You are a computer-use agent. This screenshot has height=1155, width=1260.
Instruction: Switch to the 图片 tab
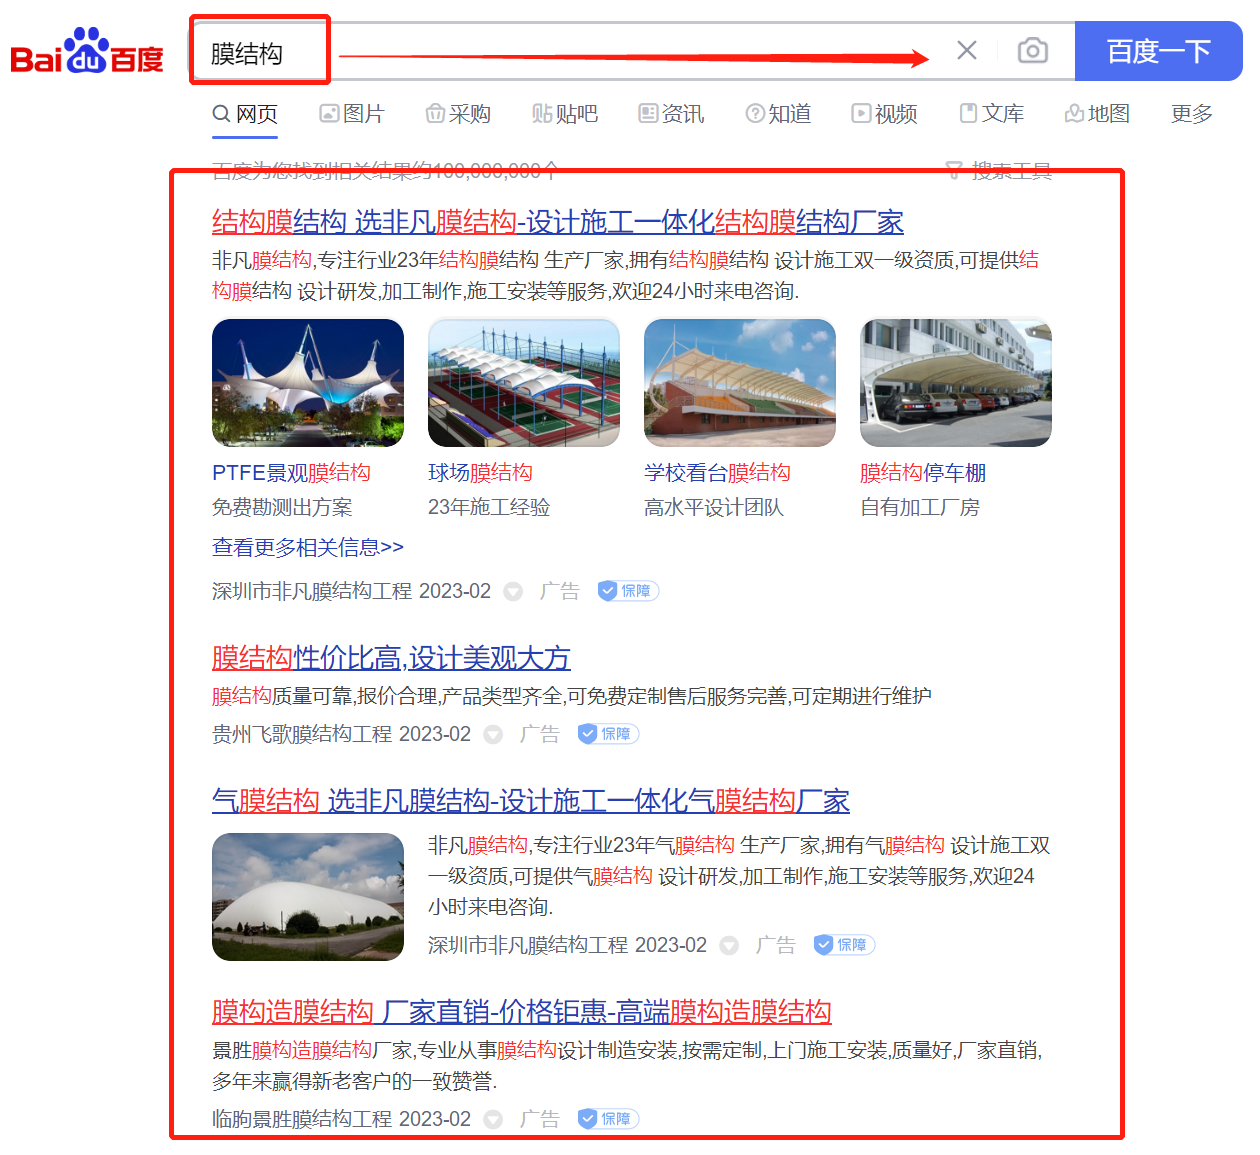click(x=352, y=114)
